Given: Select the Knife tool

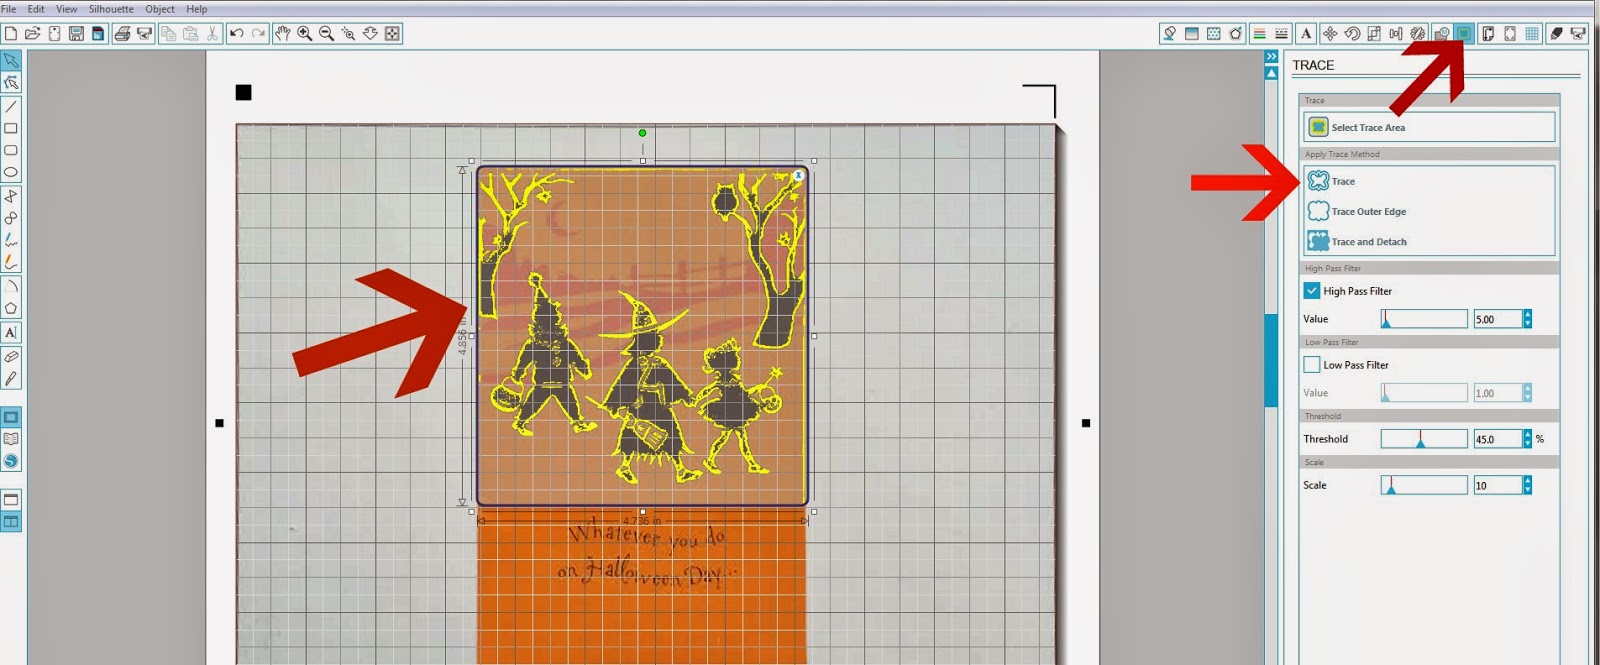Looking at the screenshot, I should coord(11,379).
